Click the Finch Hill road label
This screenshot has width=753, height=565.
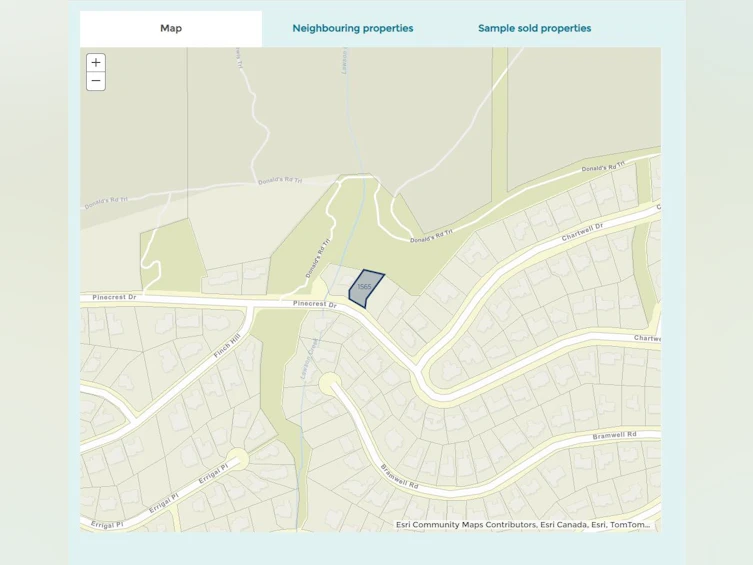point(227,347)
